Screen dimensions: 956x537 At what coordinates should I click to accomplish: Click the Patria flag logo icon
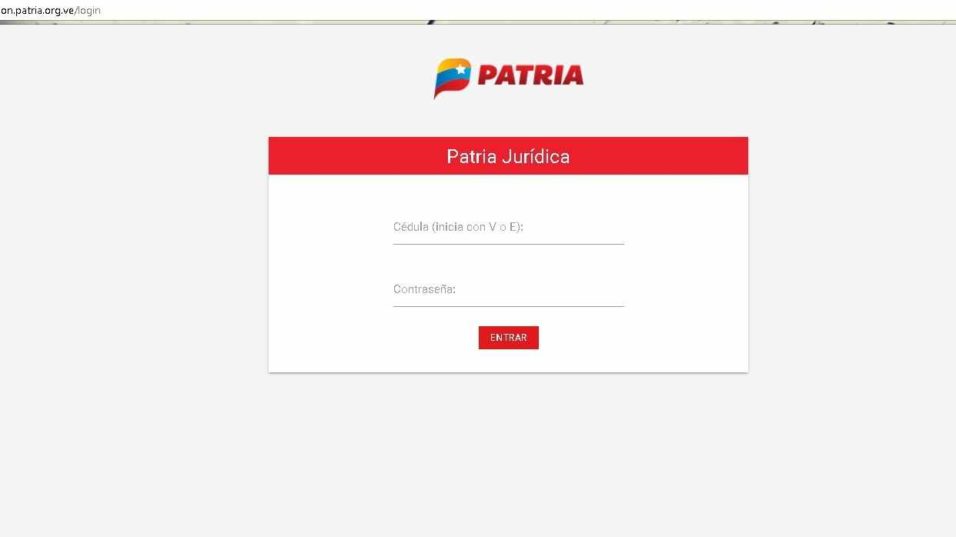[452, 77]
